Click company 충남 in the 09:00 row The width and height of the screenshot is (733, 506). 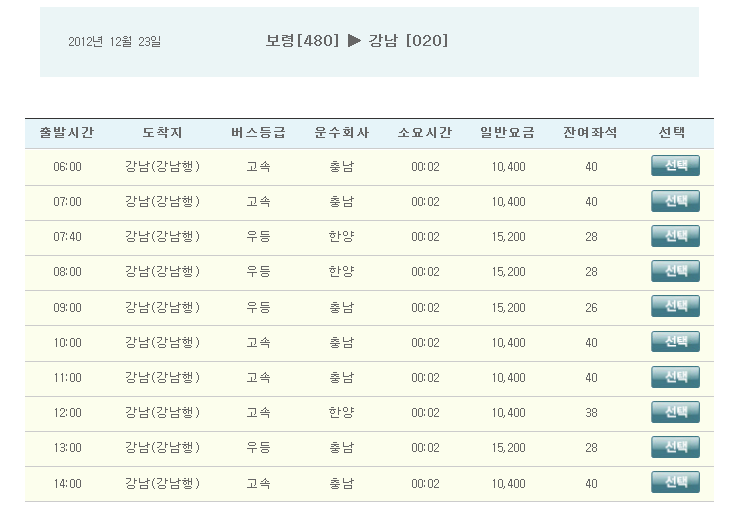pyautogui.click(x=341, y=307)
